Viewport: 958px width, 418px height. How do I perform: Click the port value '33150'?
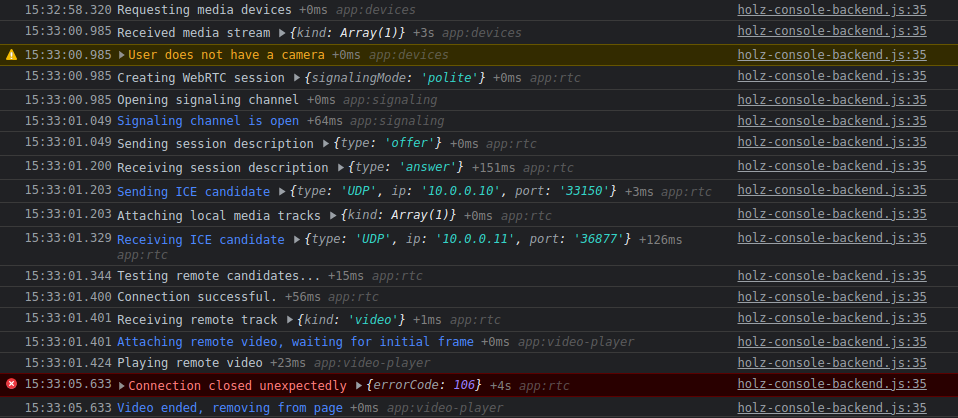587,191
